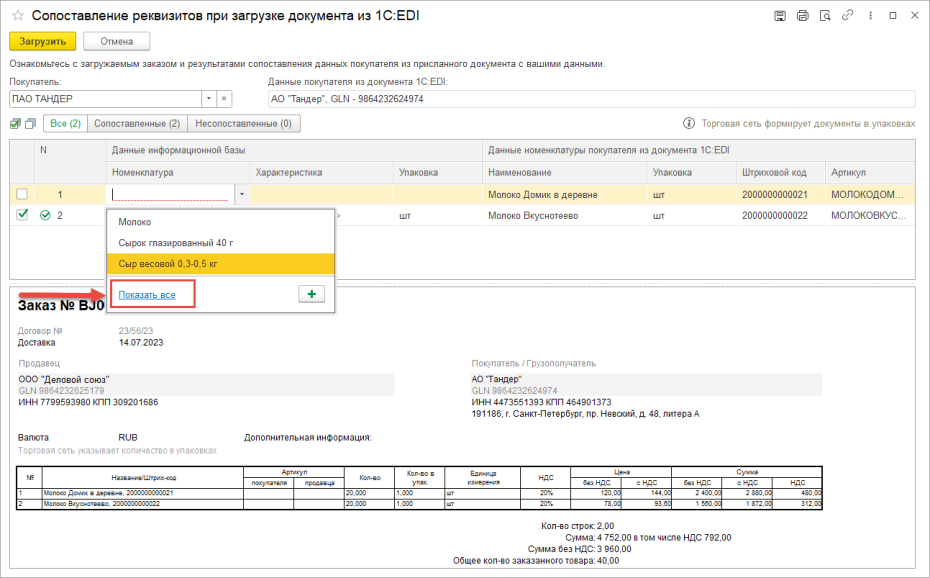Viewport: 930px width, 578px height.
Task: Expand the Номенклатура dropdown in row 1
Action: 241,194
